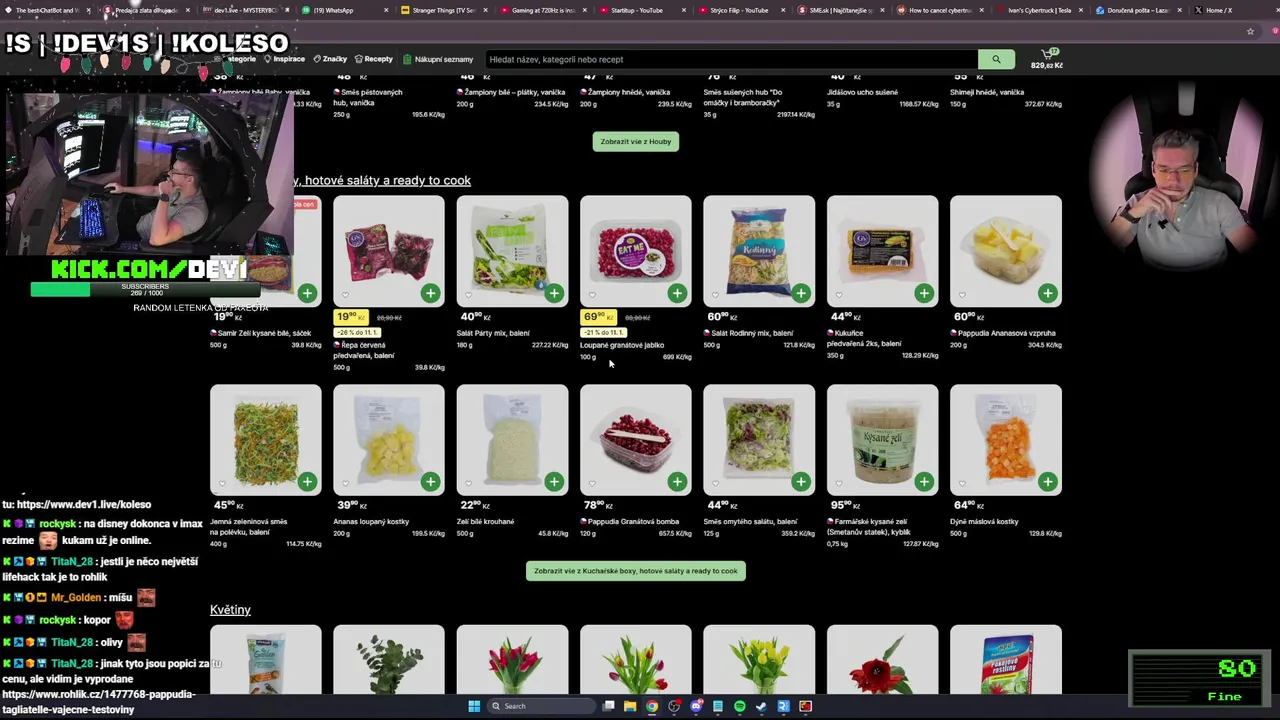Open the red tulips product image
1280x720 pixels.
[512, 660]
